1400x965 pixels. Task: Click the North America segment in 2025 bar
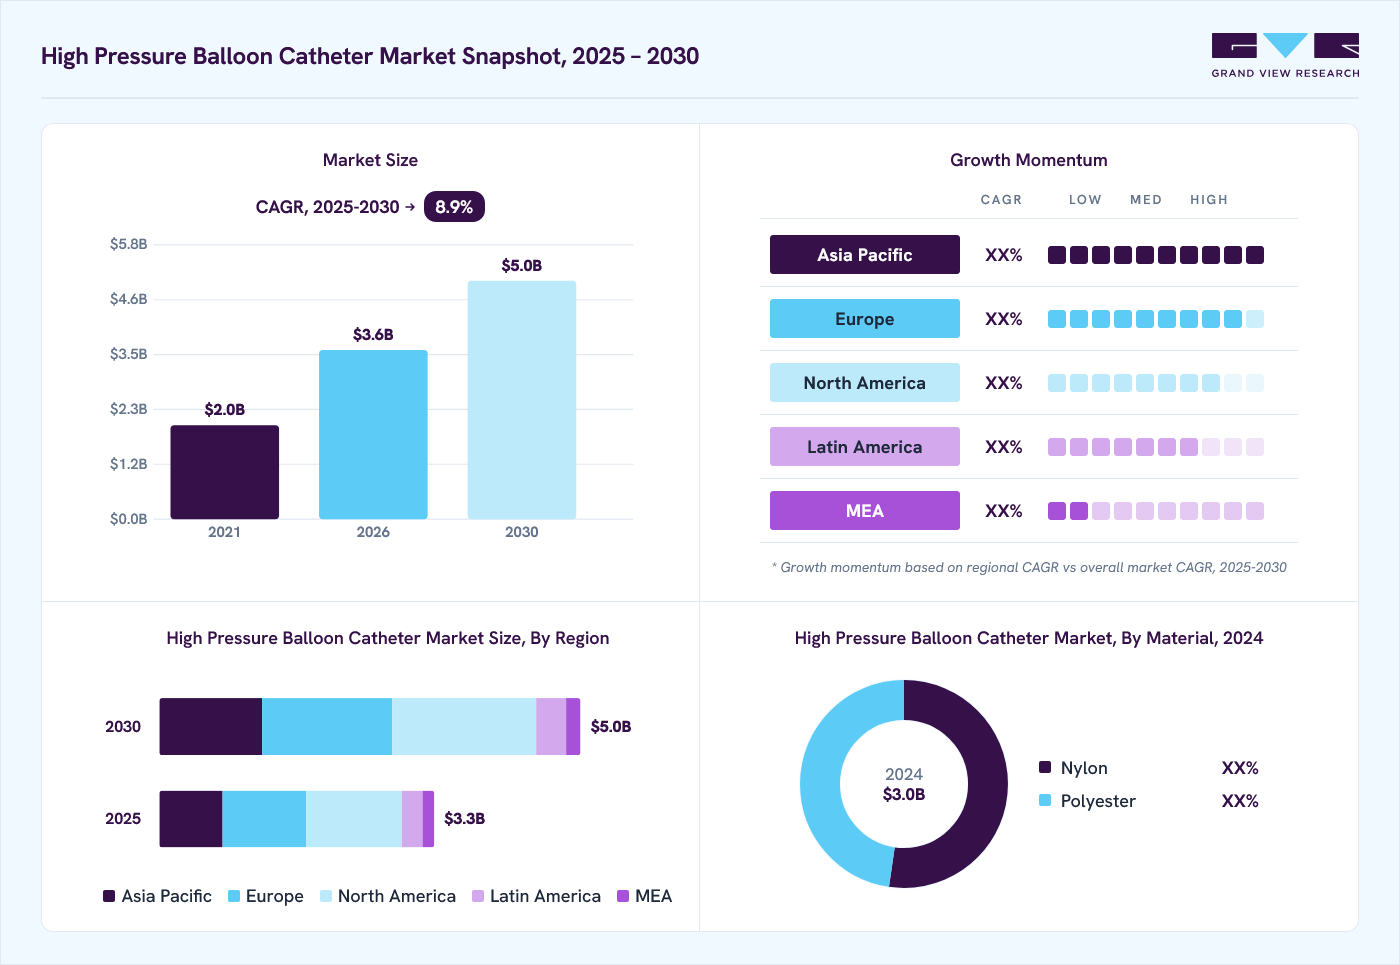(354, 819)
